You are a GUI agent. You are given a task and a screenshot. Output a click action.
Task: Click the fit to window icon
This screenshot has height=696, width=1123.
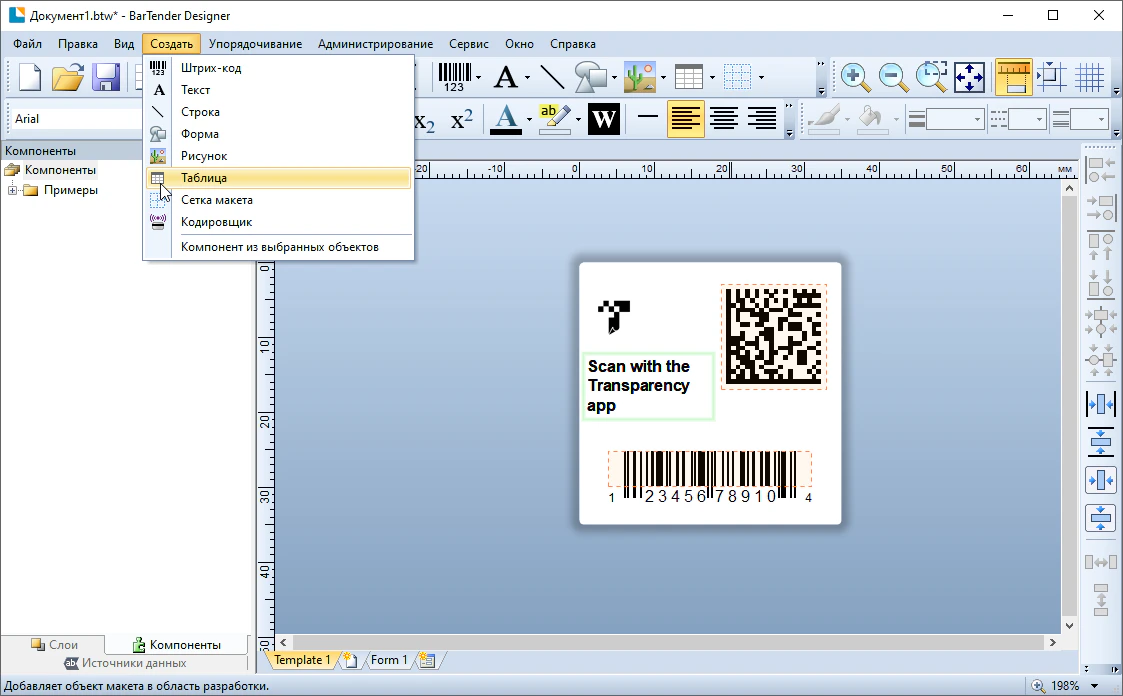click(x=969, y=77)
